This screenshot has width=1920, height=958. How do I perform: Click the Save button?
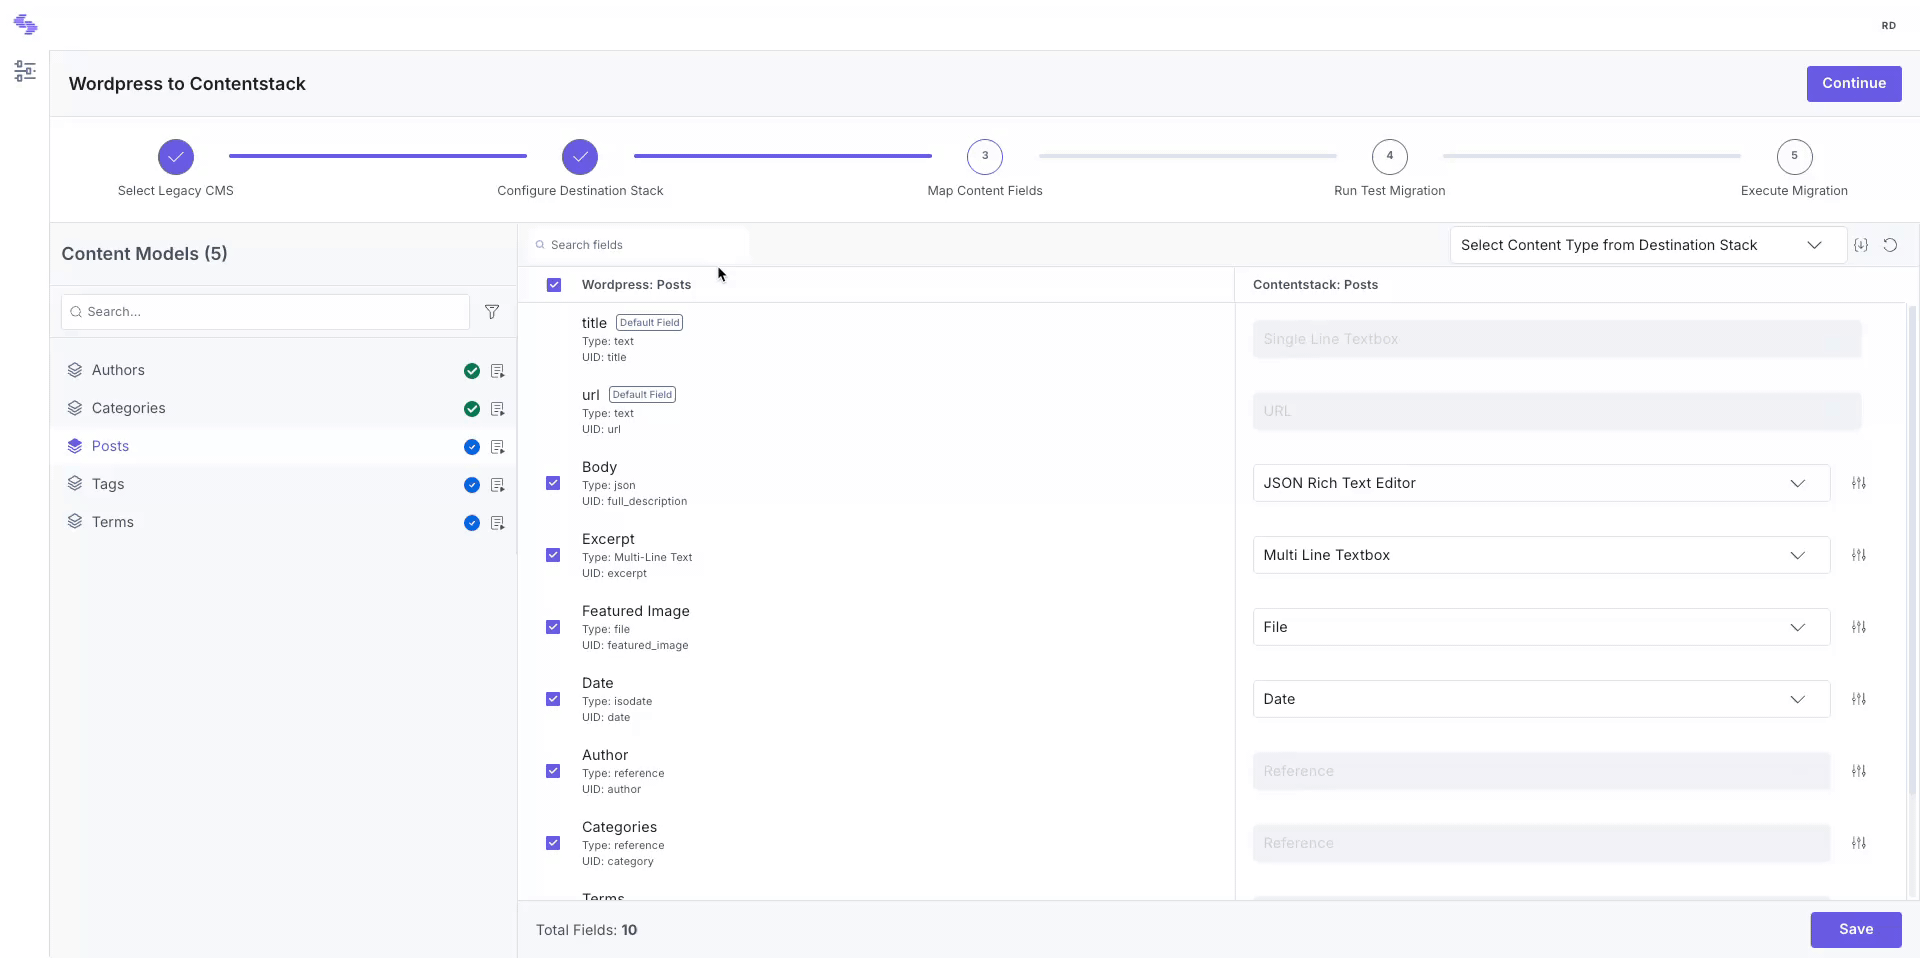(x=1856, y=930)
